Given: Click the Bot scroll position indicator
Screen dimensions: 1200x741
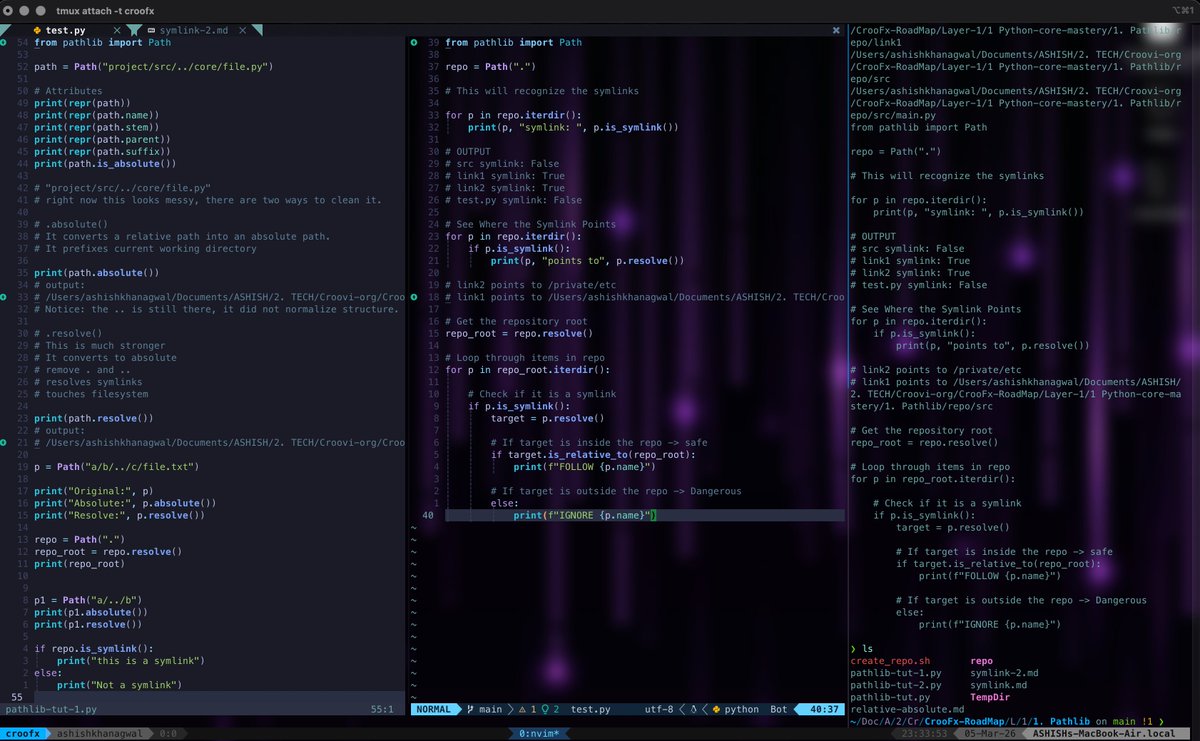Looking at the screenshot, I should click(x=779, y=709).
